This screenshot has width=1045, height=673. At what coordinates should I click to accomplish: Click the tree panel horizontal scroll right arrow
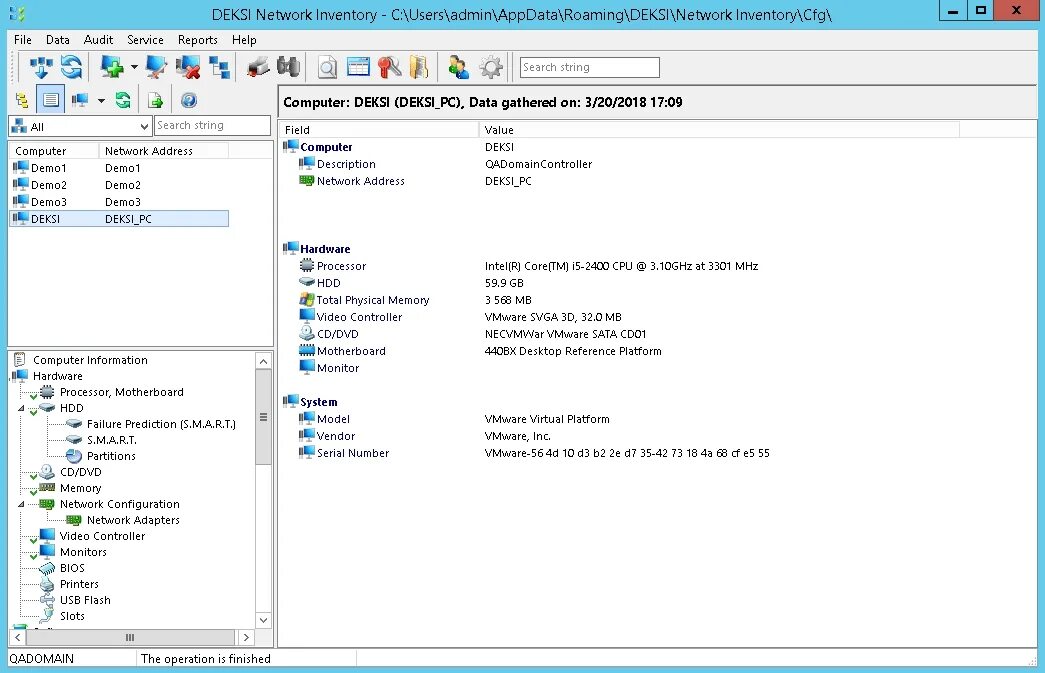[246, 637]
